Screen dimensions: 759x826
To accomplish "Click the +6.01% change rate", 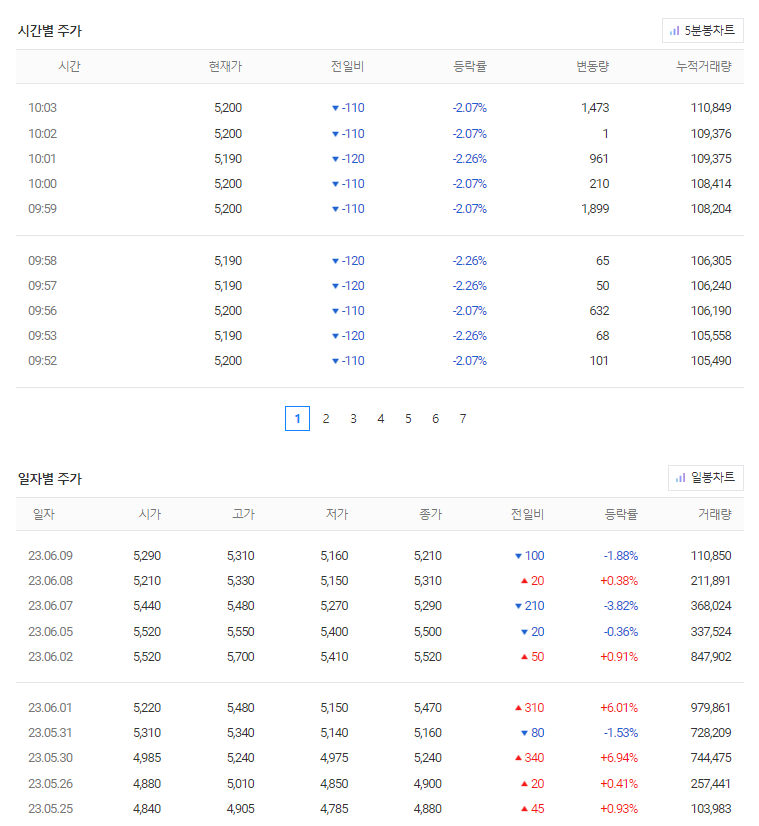I will (619, 707).
